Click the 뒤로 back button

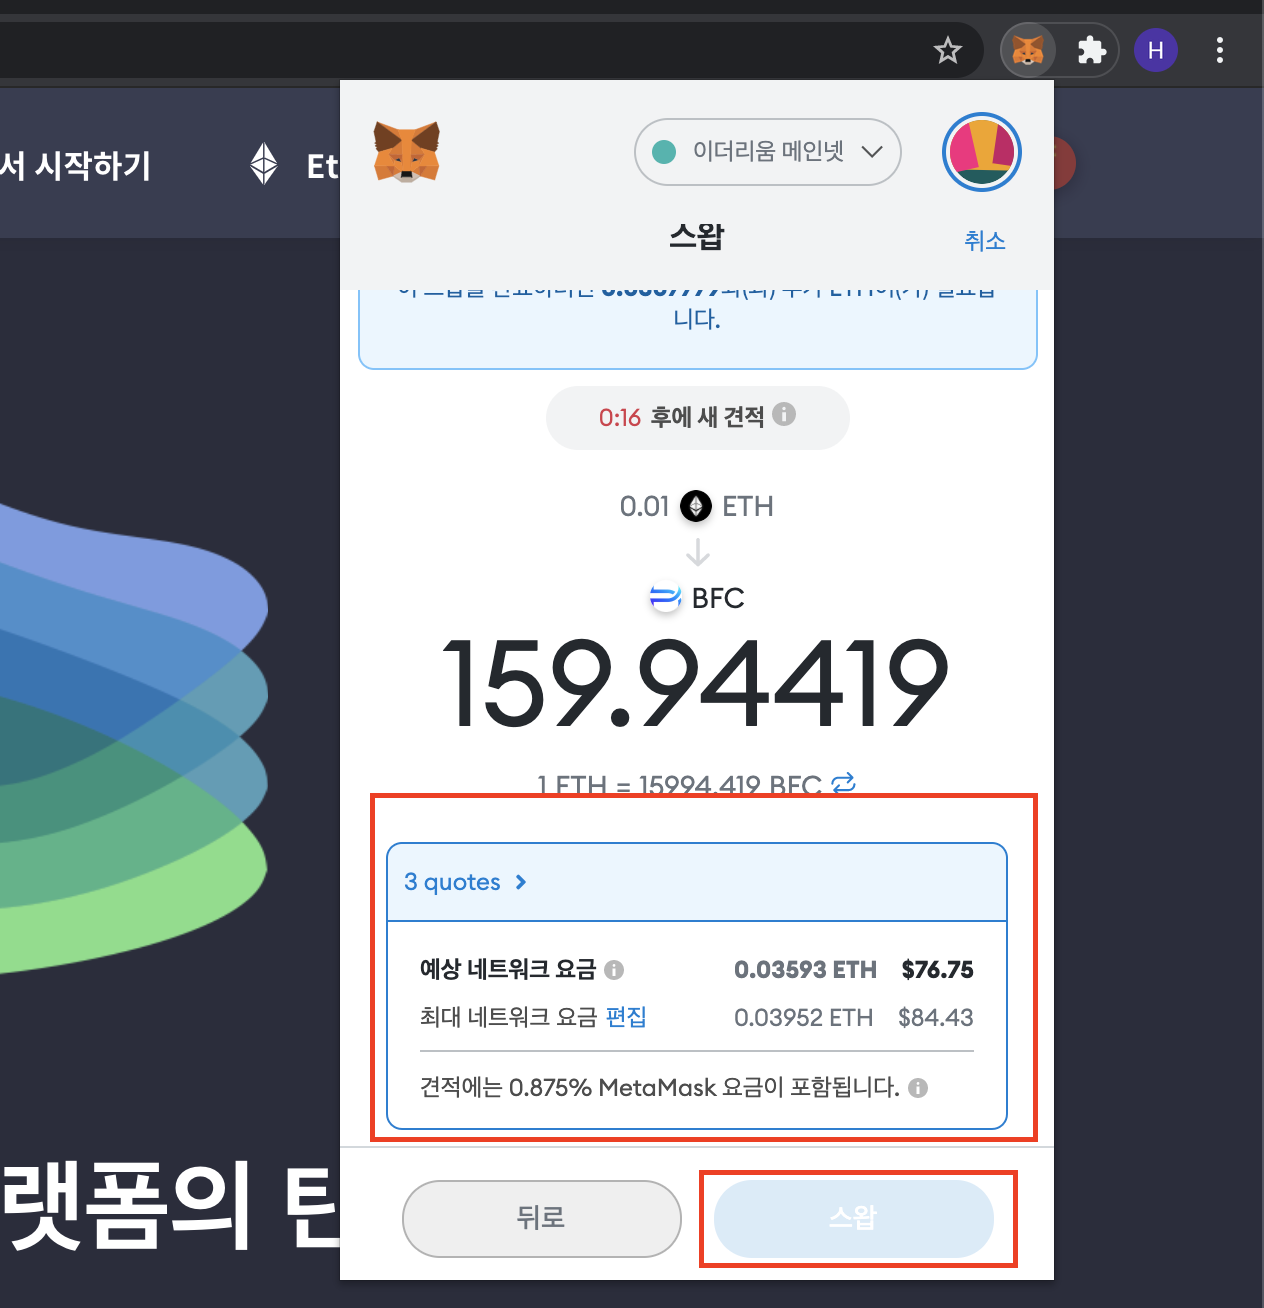542,1218
